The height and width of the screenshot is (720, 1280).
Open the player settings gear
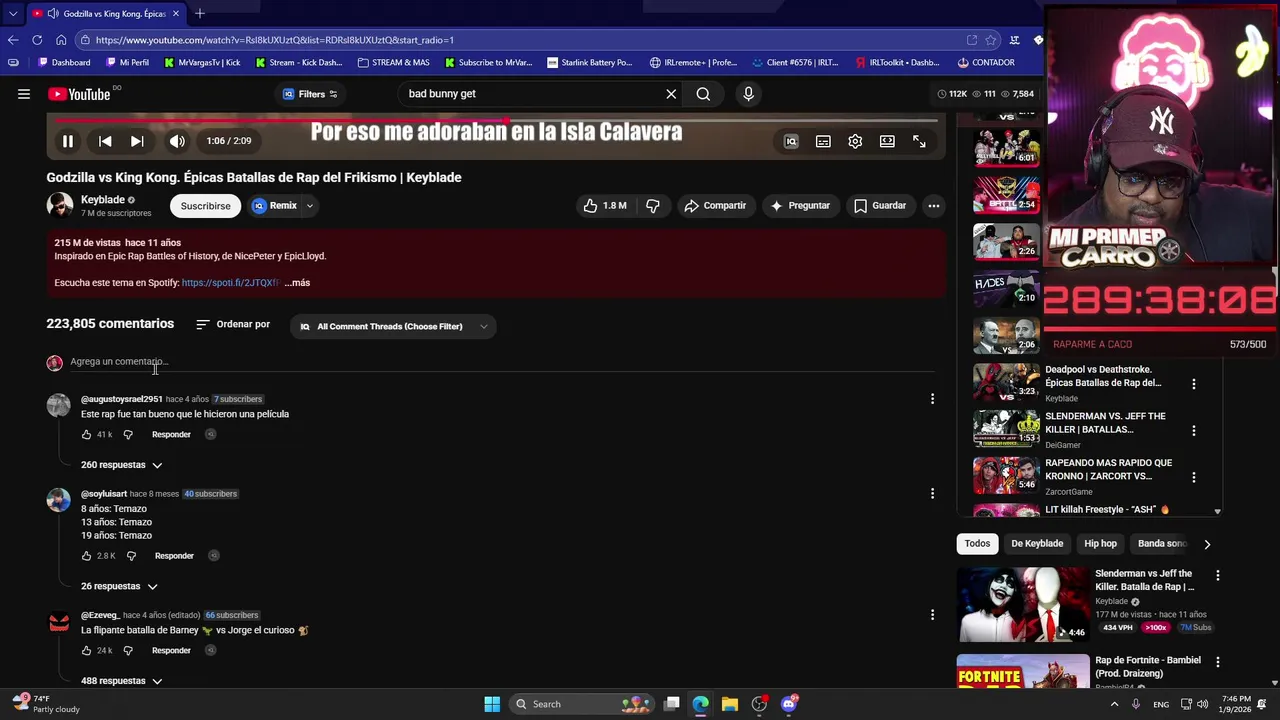click(855, 141)
